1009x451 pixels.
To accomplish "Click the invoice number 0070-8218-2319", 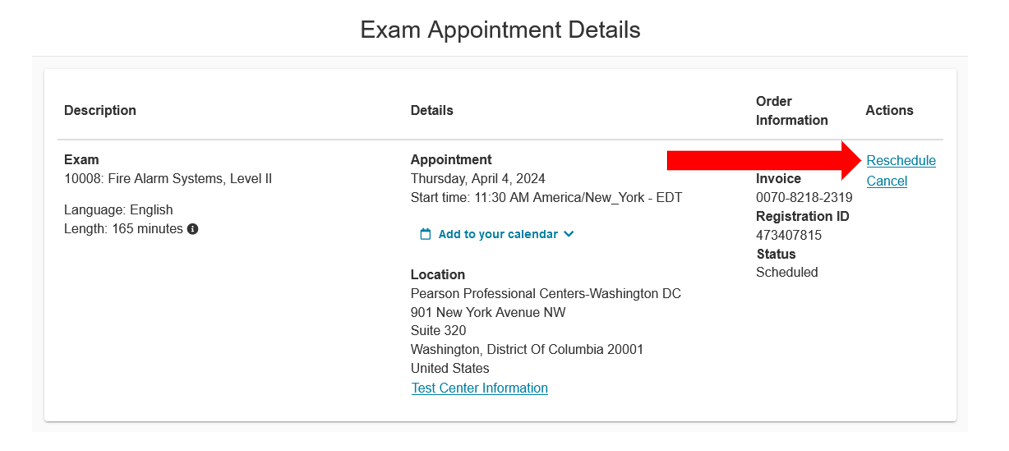I will tap(804, 198).
